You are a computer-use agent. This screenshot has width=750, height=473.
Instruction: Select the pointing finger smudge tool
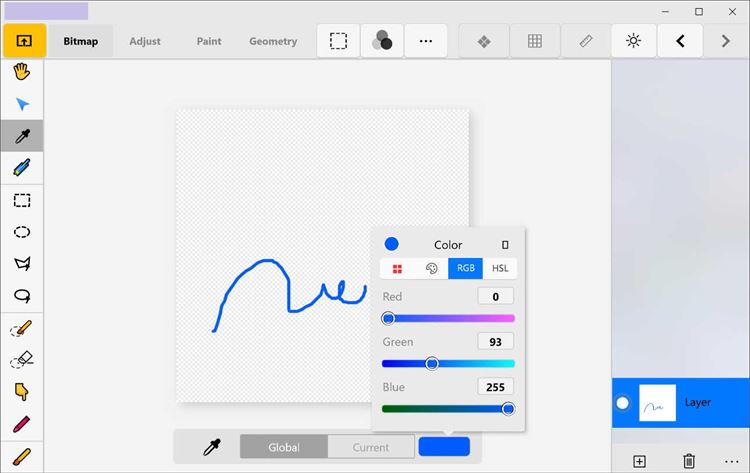[x=22, y=392]
